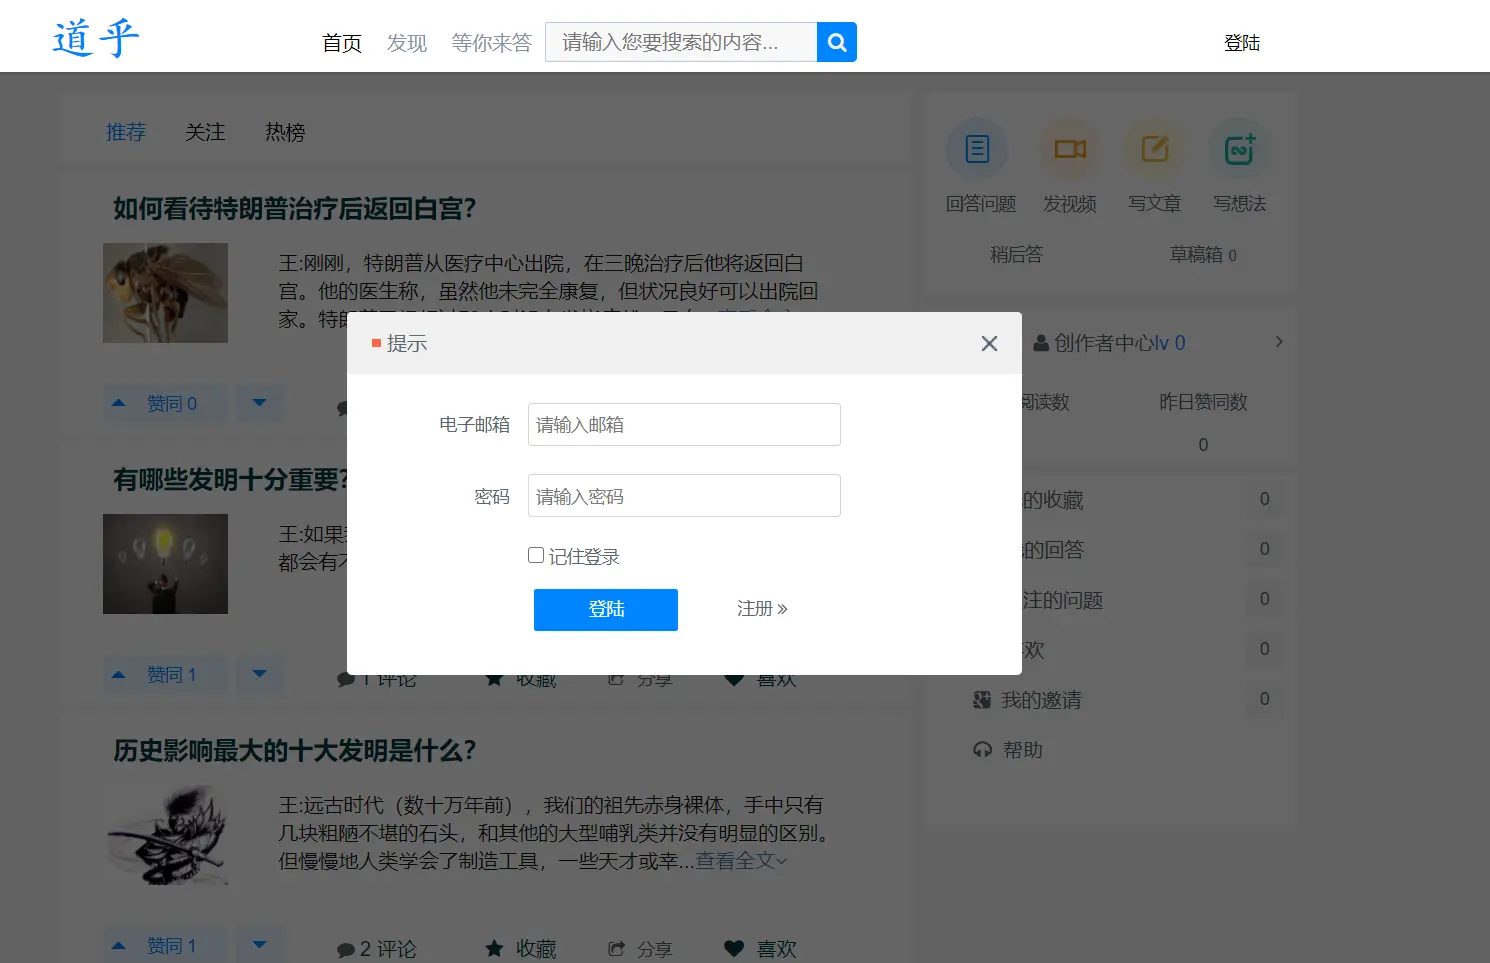Screen dimensions: 1490x963
Task: Click the 分享 share icon on the bottom question
Action: pyautogui.click(x=616, y=948)
